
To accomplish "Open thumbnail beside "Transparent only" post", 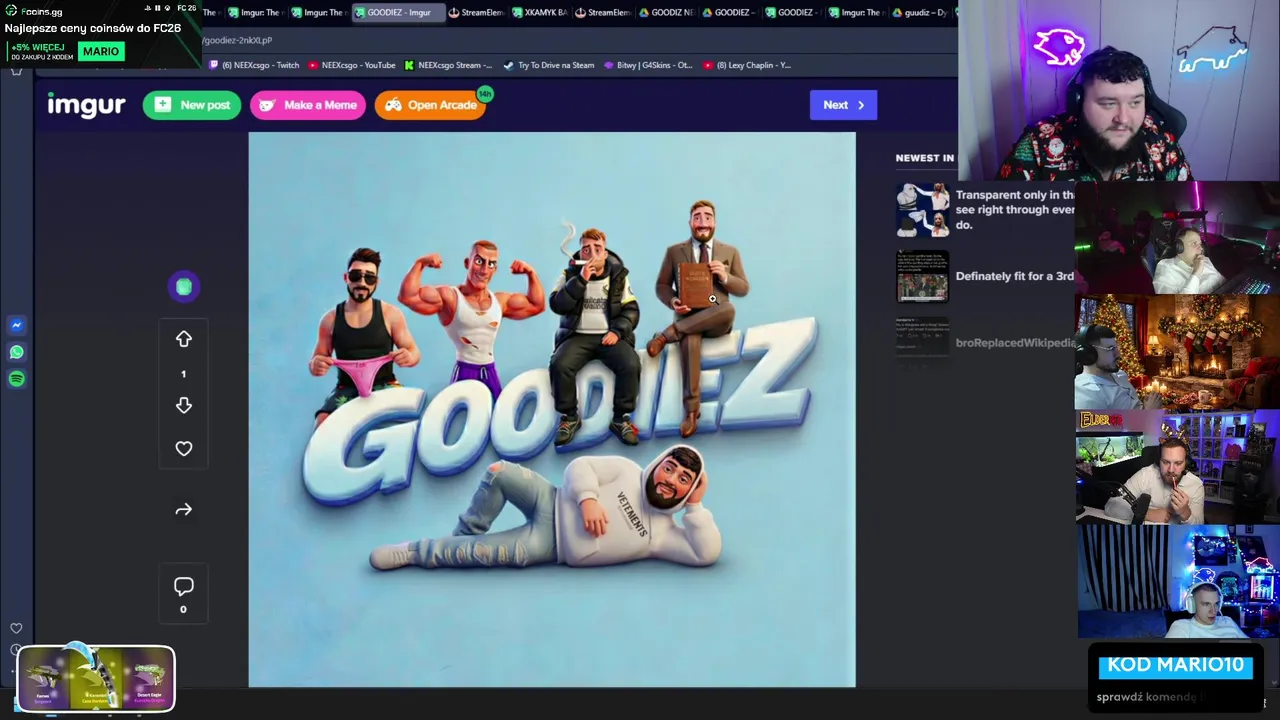I will 922,209.
